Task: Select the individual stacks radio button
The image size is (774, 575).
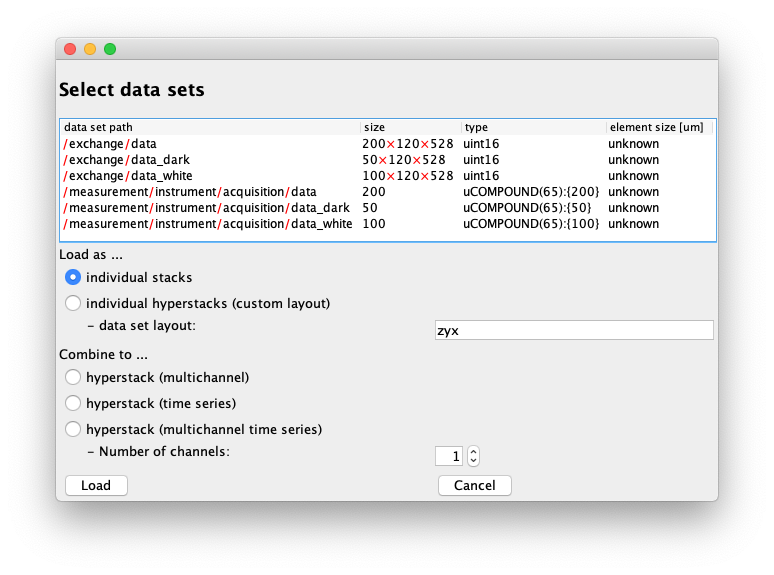Action: pyautogui.click(x=73, y=277)
